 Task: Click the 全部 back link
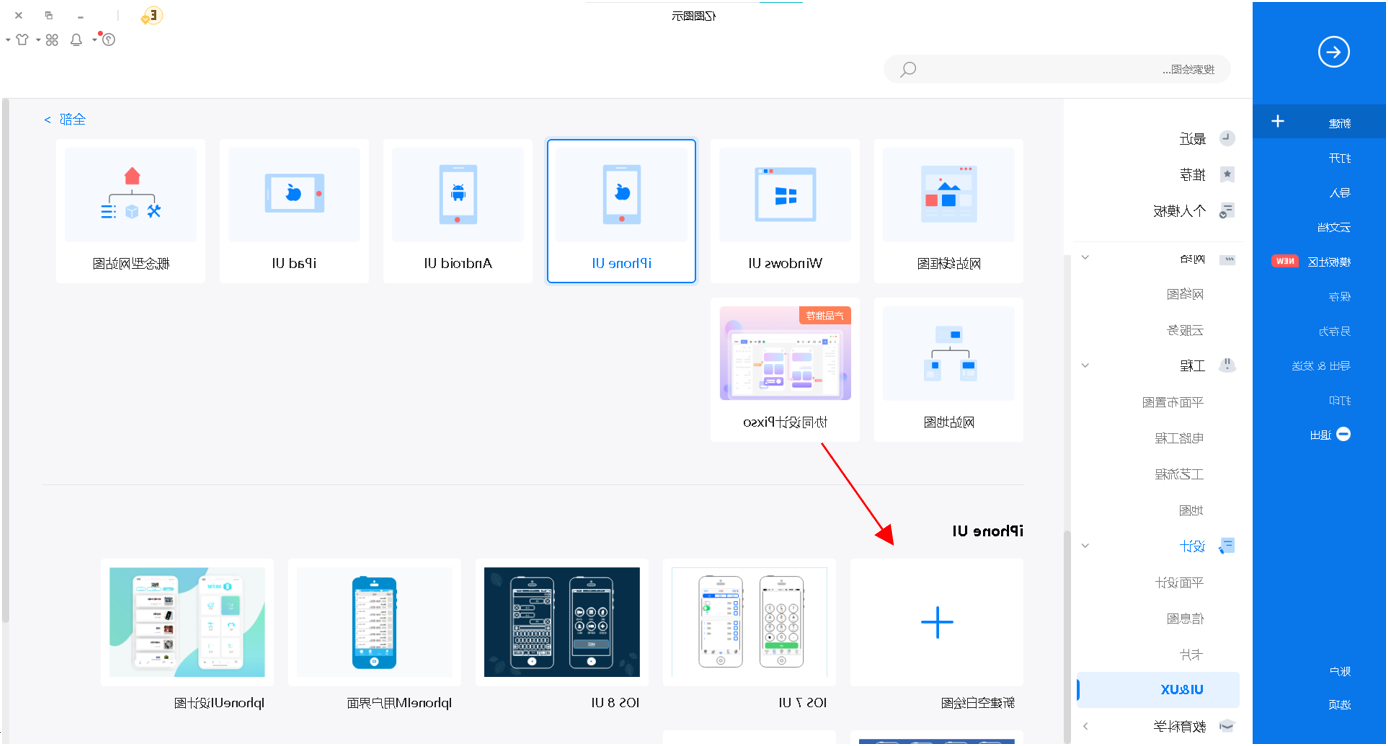pos(66,119)
